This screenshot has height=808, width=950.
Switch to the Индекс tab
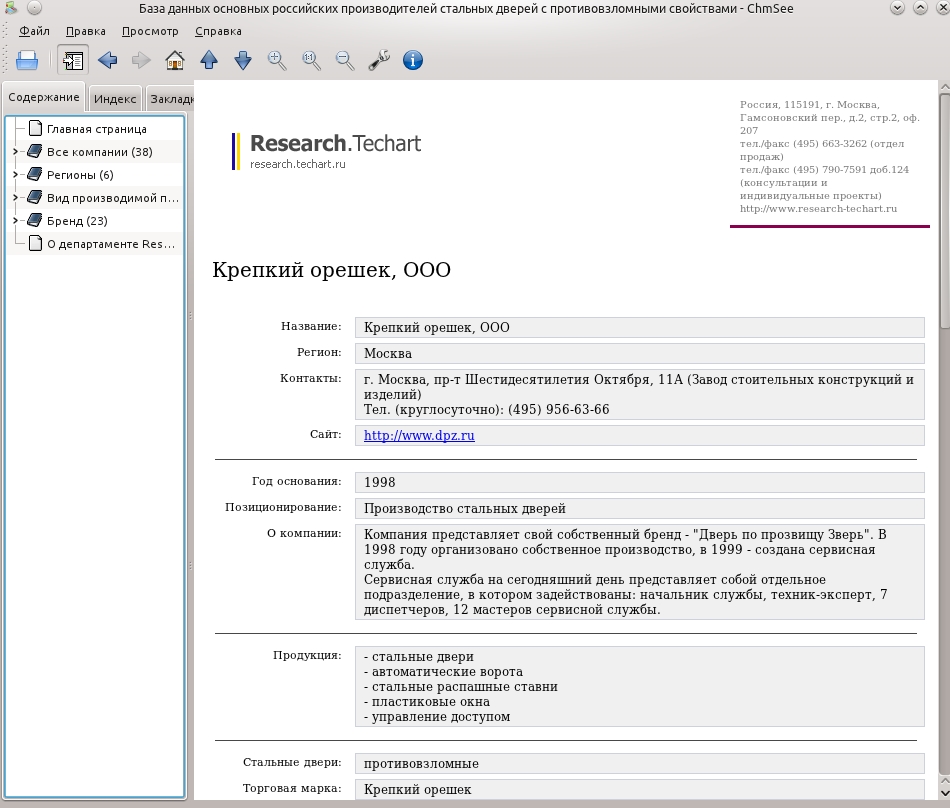click(115, 99)
